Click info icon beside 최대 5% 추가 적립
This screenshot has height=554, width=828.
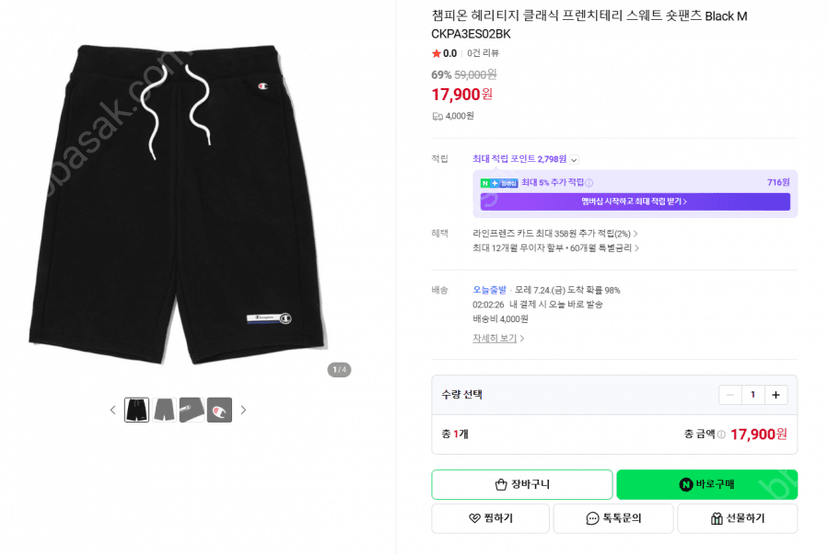589,183
